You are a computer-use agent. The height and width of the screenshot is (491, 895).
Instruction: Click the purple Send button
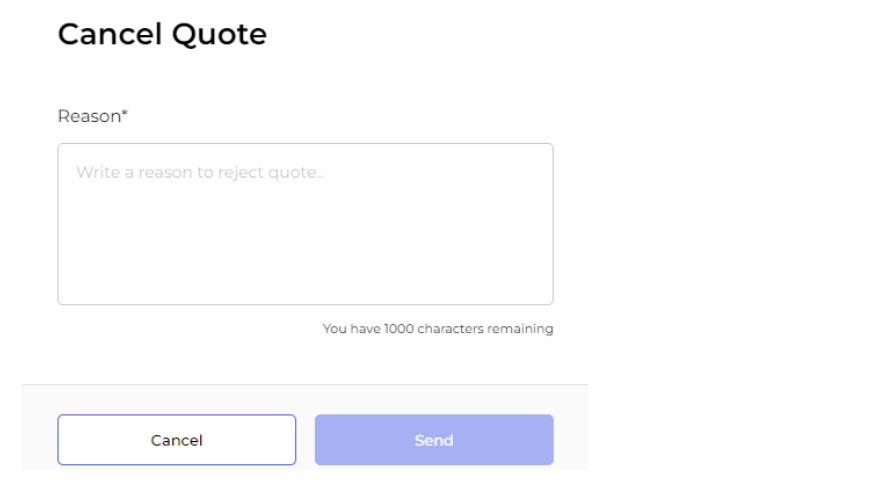coord(434,440)
